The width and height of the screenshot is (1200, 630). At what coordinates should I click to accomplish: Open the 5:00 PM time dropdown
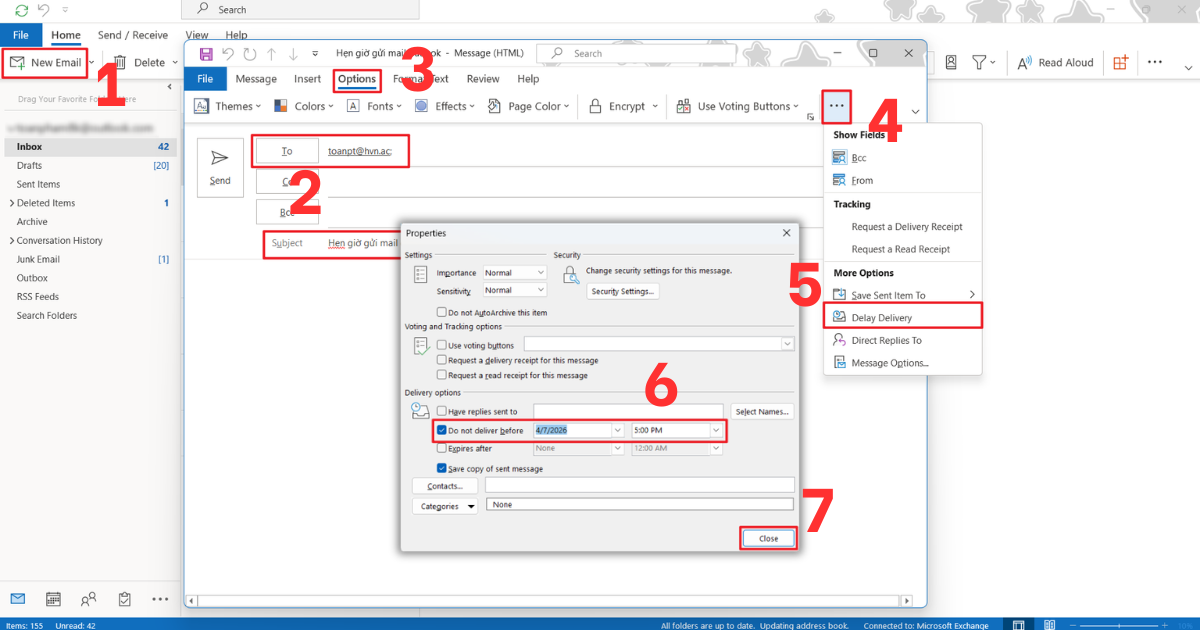point(715,430)
